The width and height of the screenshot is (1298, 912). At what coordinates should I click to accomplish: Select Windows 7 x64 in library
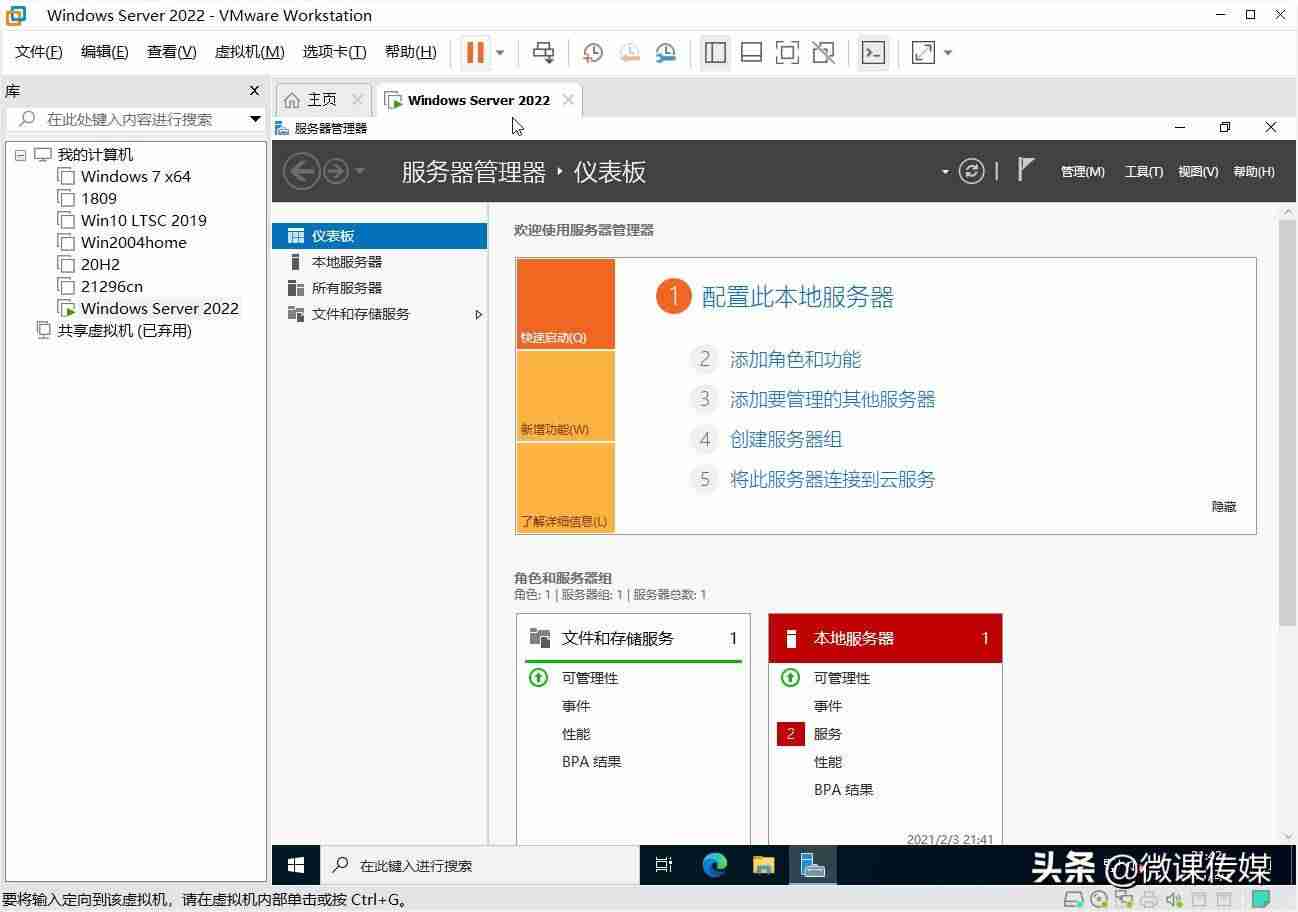[136, 177]
